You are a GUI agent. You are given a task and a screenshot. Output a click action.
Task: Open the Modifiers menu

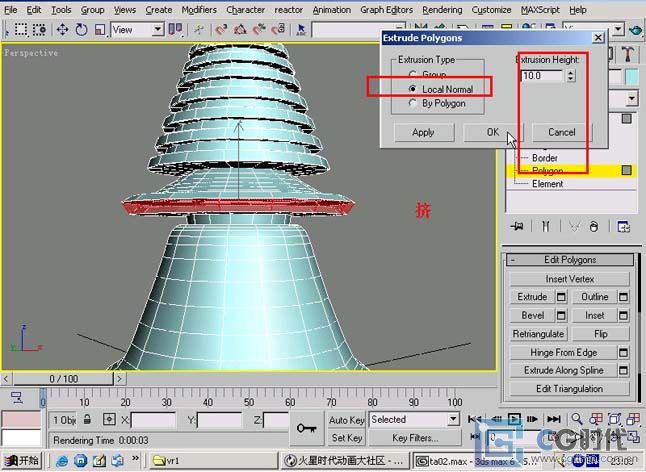click(199, 9)
